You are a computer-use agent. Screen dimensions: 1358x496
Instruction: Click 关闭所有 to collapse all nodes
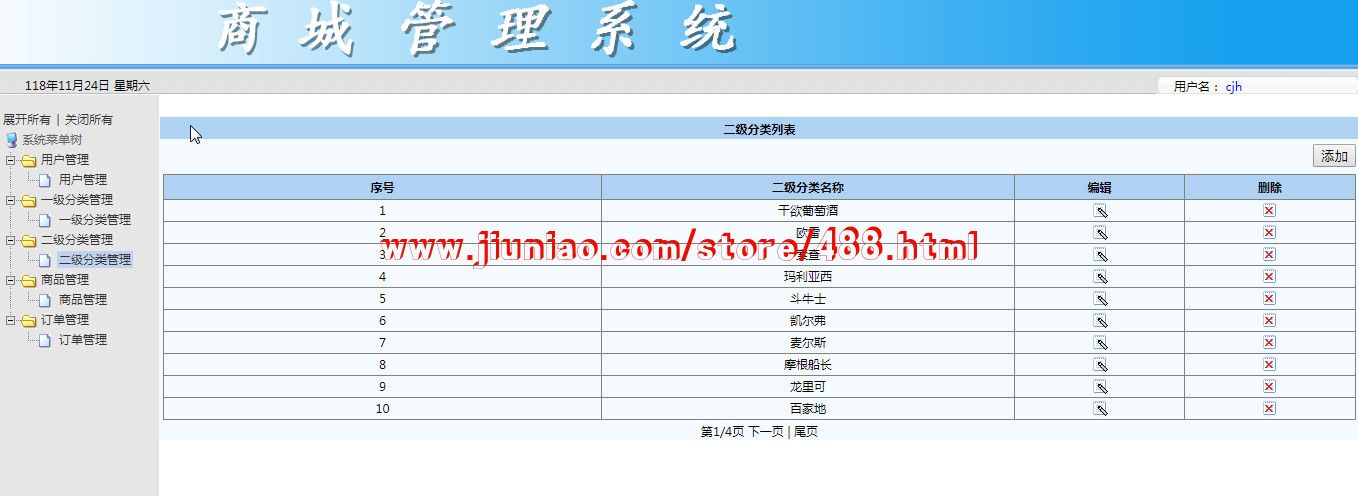tap(89, 119)
